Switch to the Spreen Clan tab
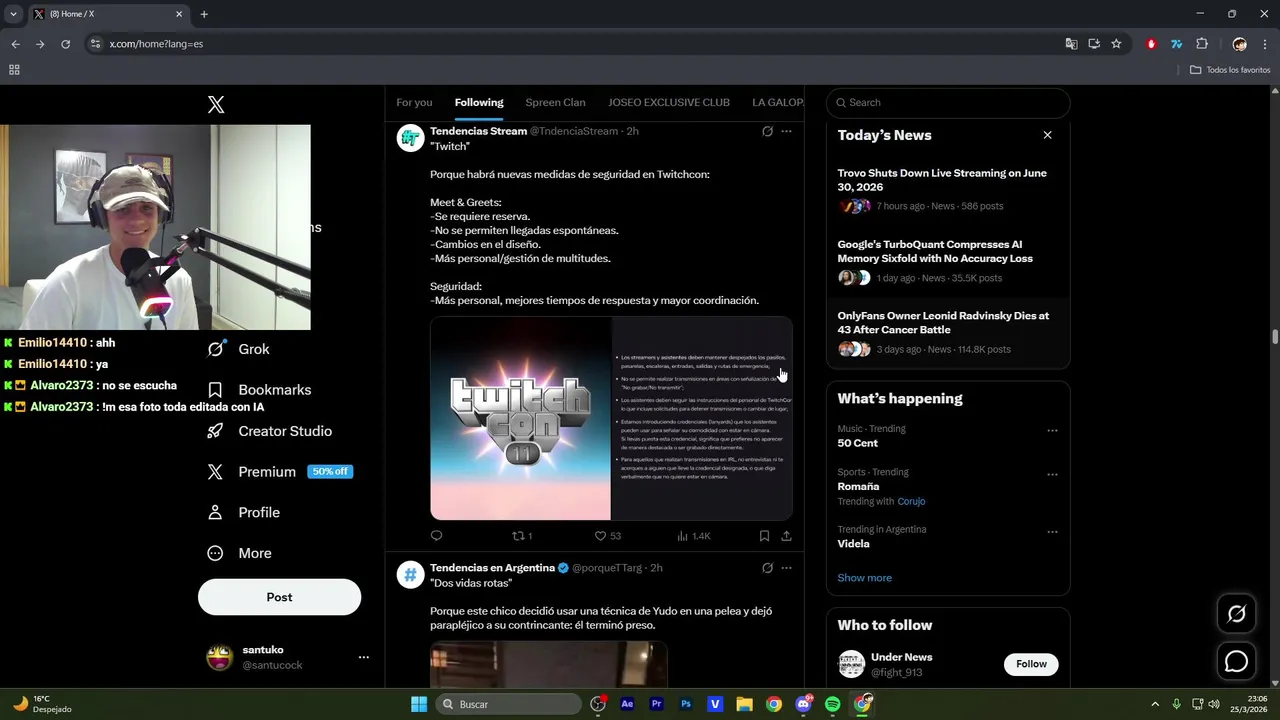This screenshot has height=720, width=1280. pyautogui.click(x=555, y=102)
